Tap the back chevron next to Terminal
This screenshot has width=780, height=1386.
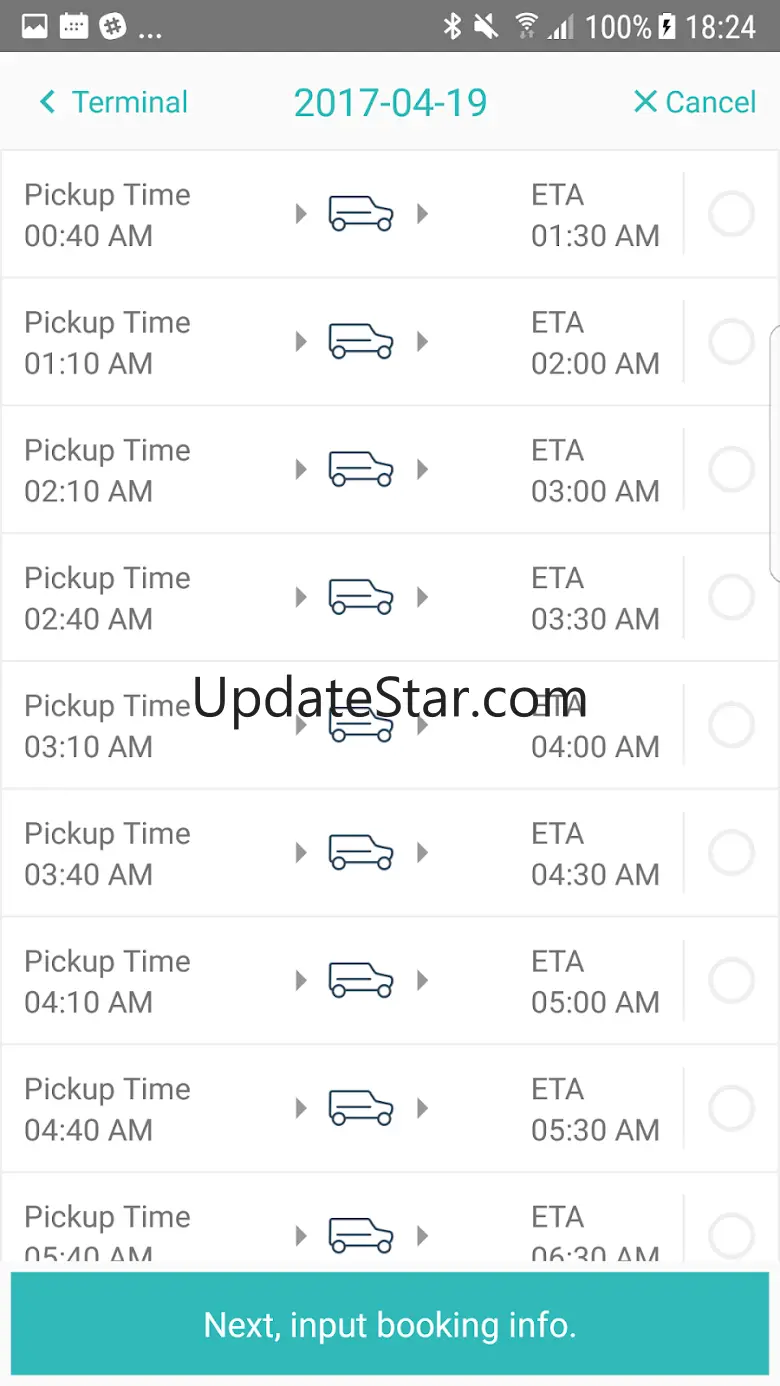pyautogui.click(x=47, y=102)
